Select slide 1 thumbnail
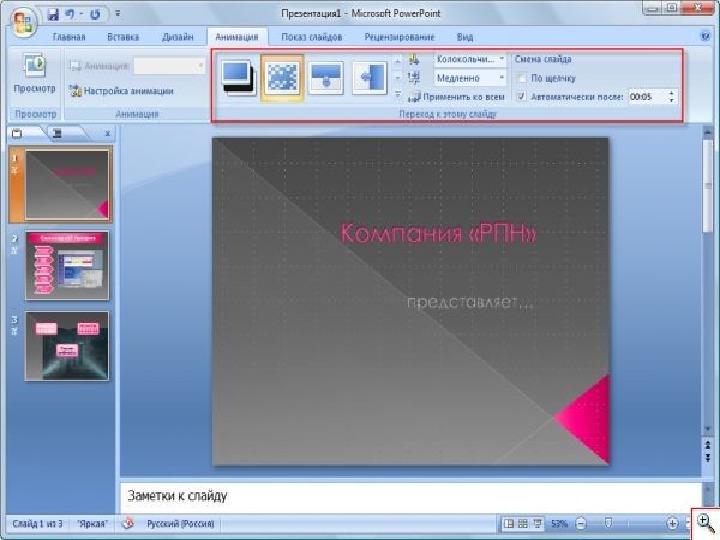720x540 pixels. click(x=67, y=185)
